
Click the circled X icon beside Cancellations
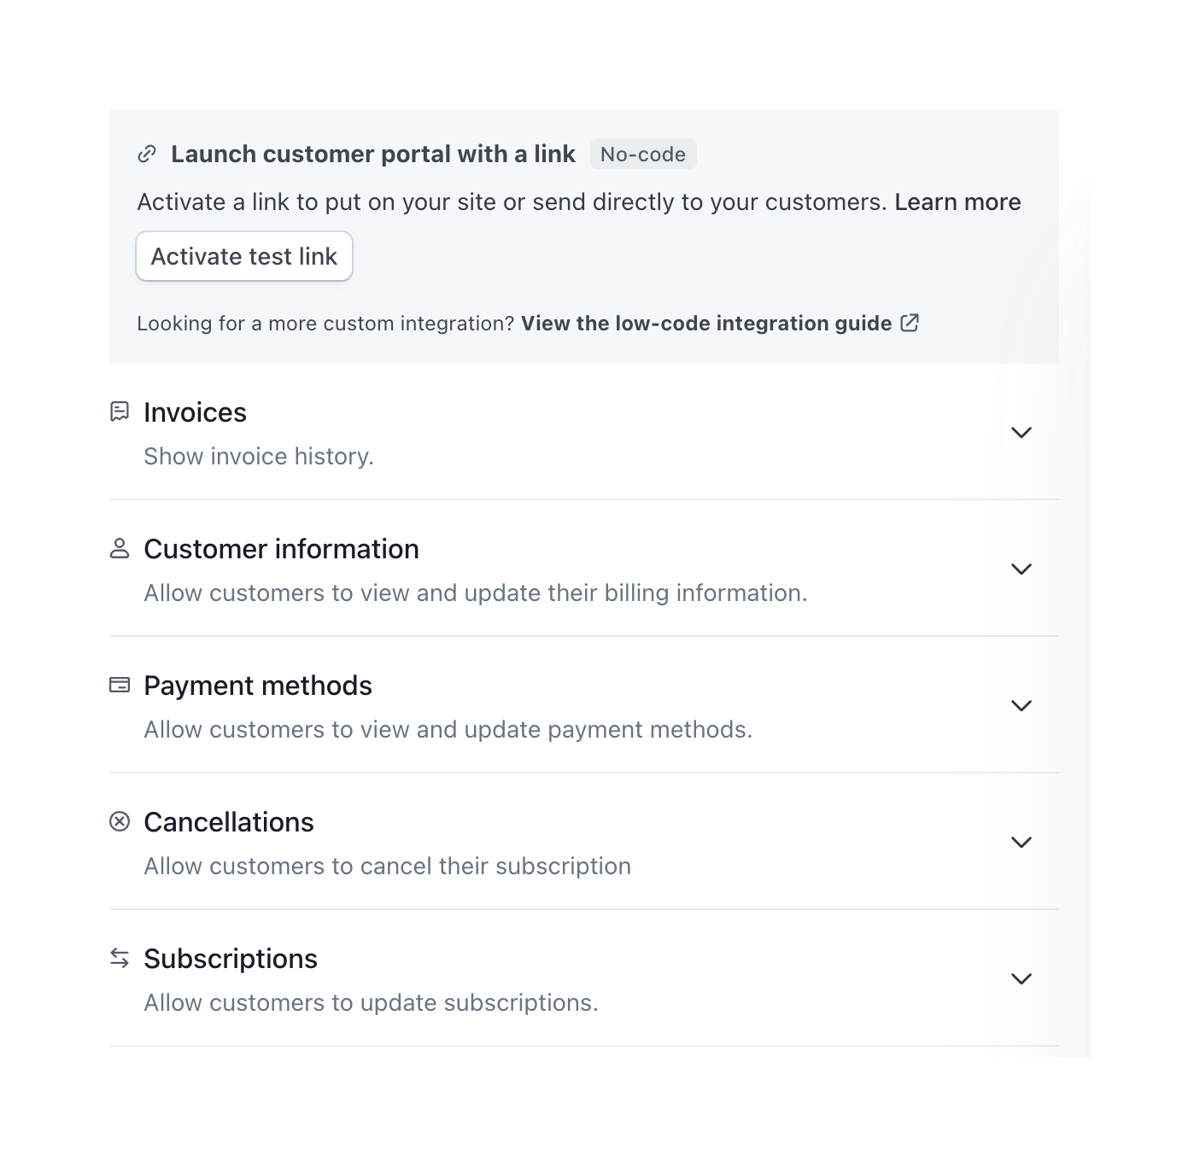pyautogui.click(x=119, y=821)
